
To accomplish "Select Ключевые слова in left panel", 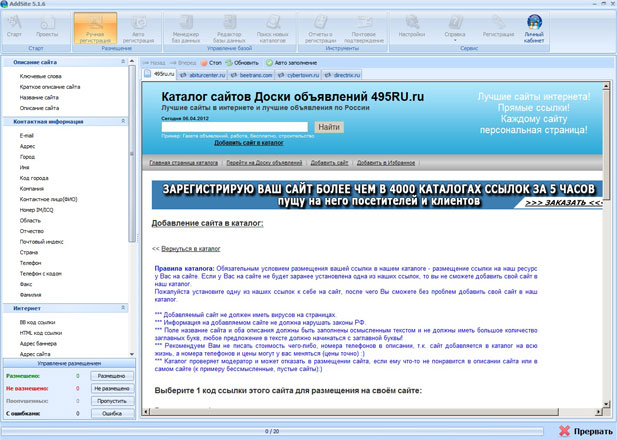I will [41, 76].
